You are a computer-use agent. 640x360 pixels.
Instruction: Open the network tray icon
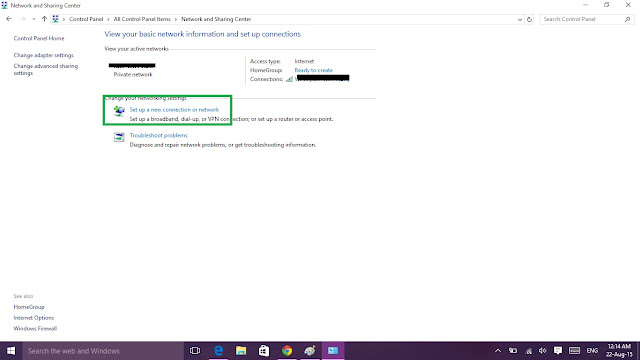[x=529, y=351]
